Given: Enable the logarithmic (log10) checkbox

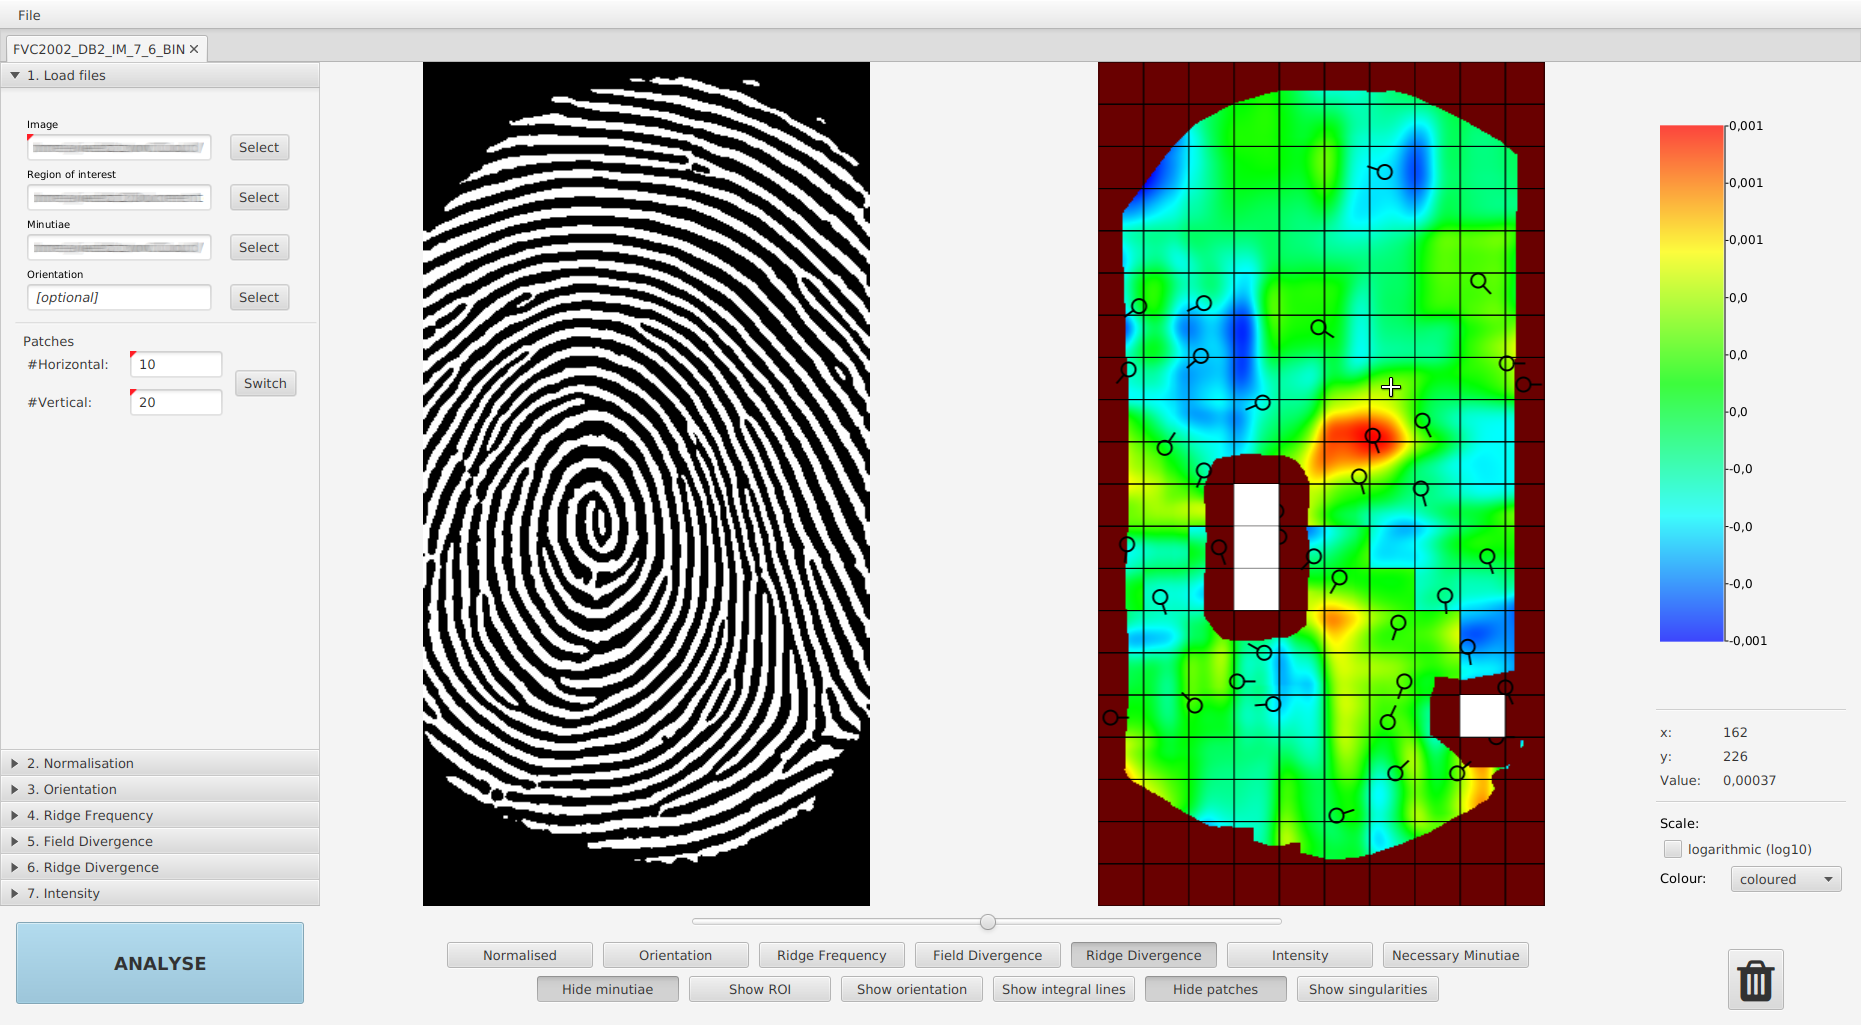Looking at the screenshot, I should coord(1672,849).
